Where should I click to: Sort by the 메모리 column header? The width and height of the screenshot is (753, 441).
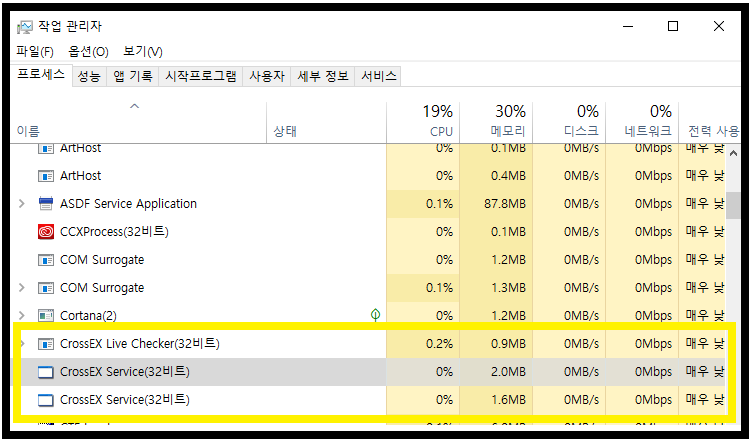coord(496,122)
